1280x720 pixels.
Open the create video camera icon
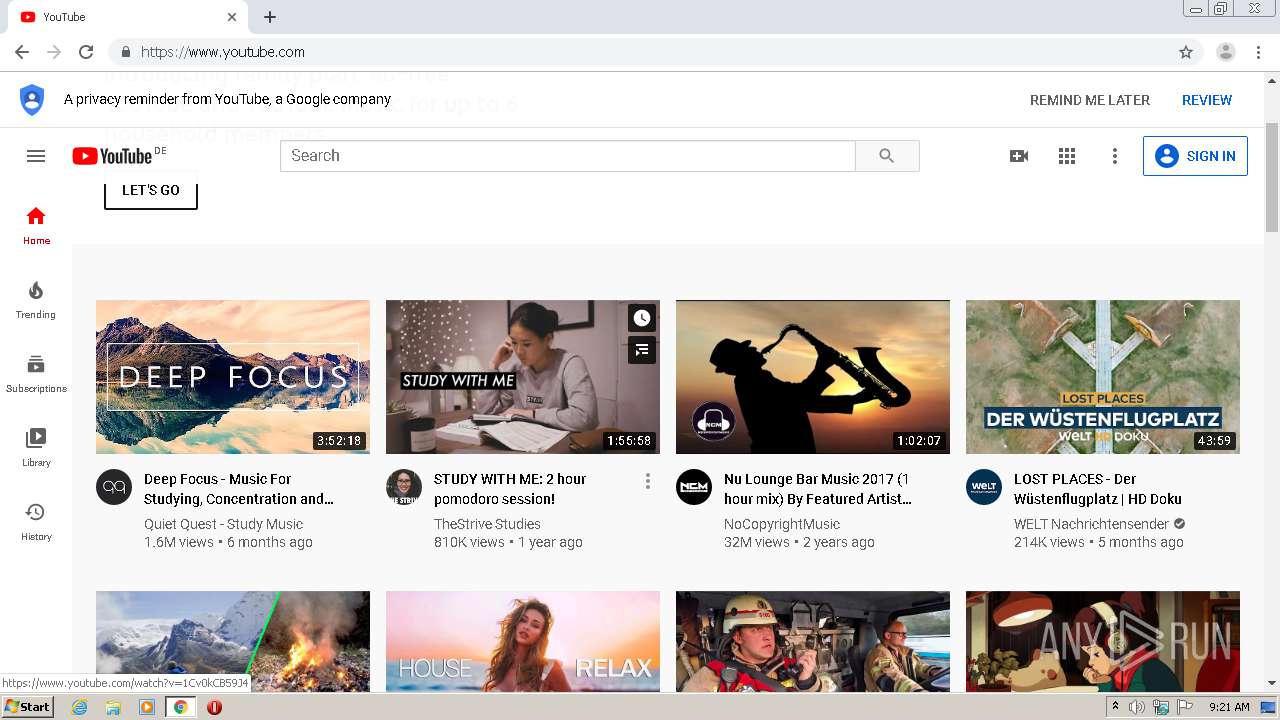pyautogui.click(x=1019, y=156)
